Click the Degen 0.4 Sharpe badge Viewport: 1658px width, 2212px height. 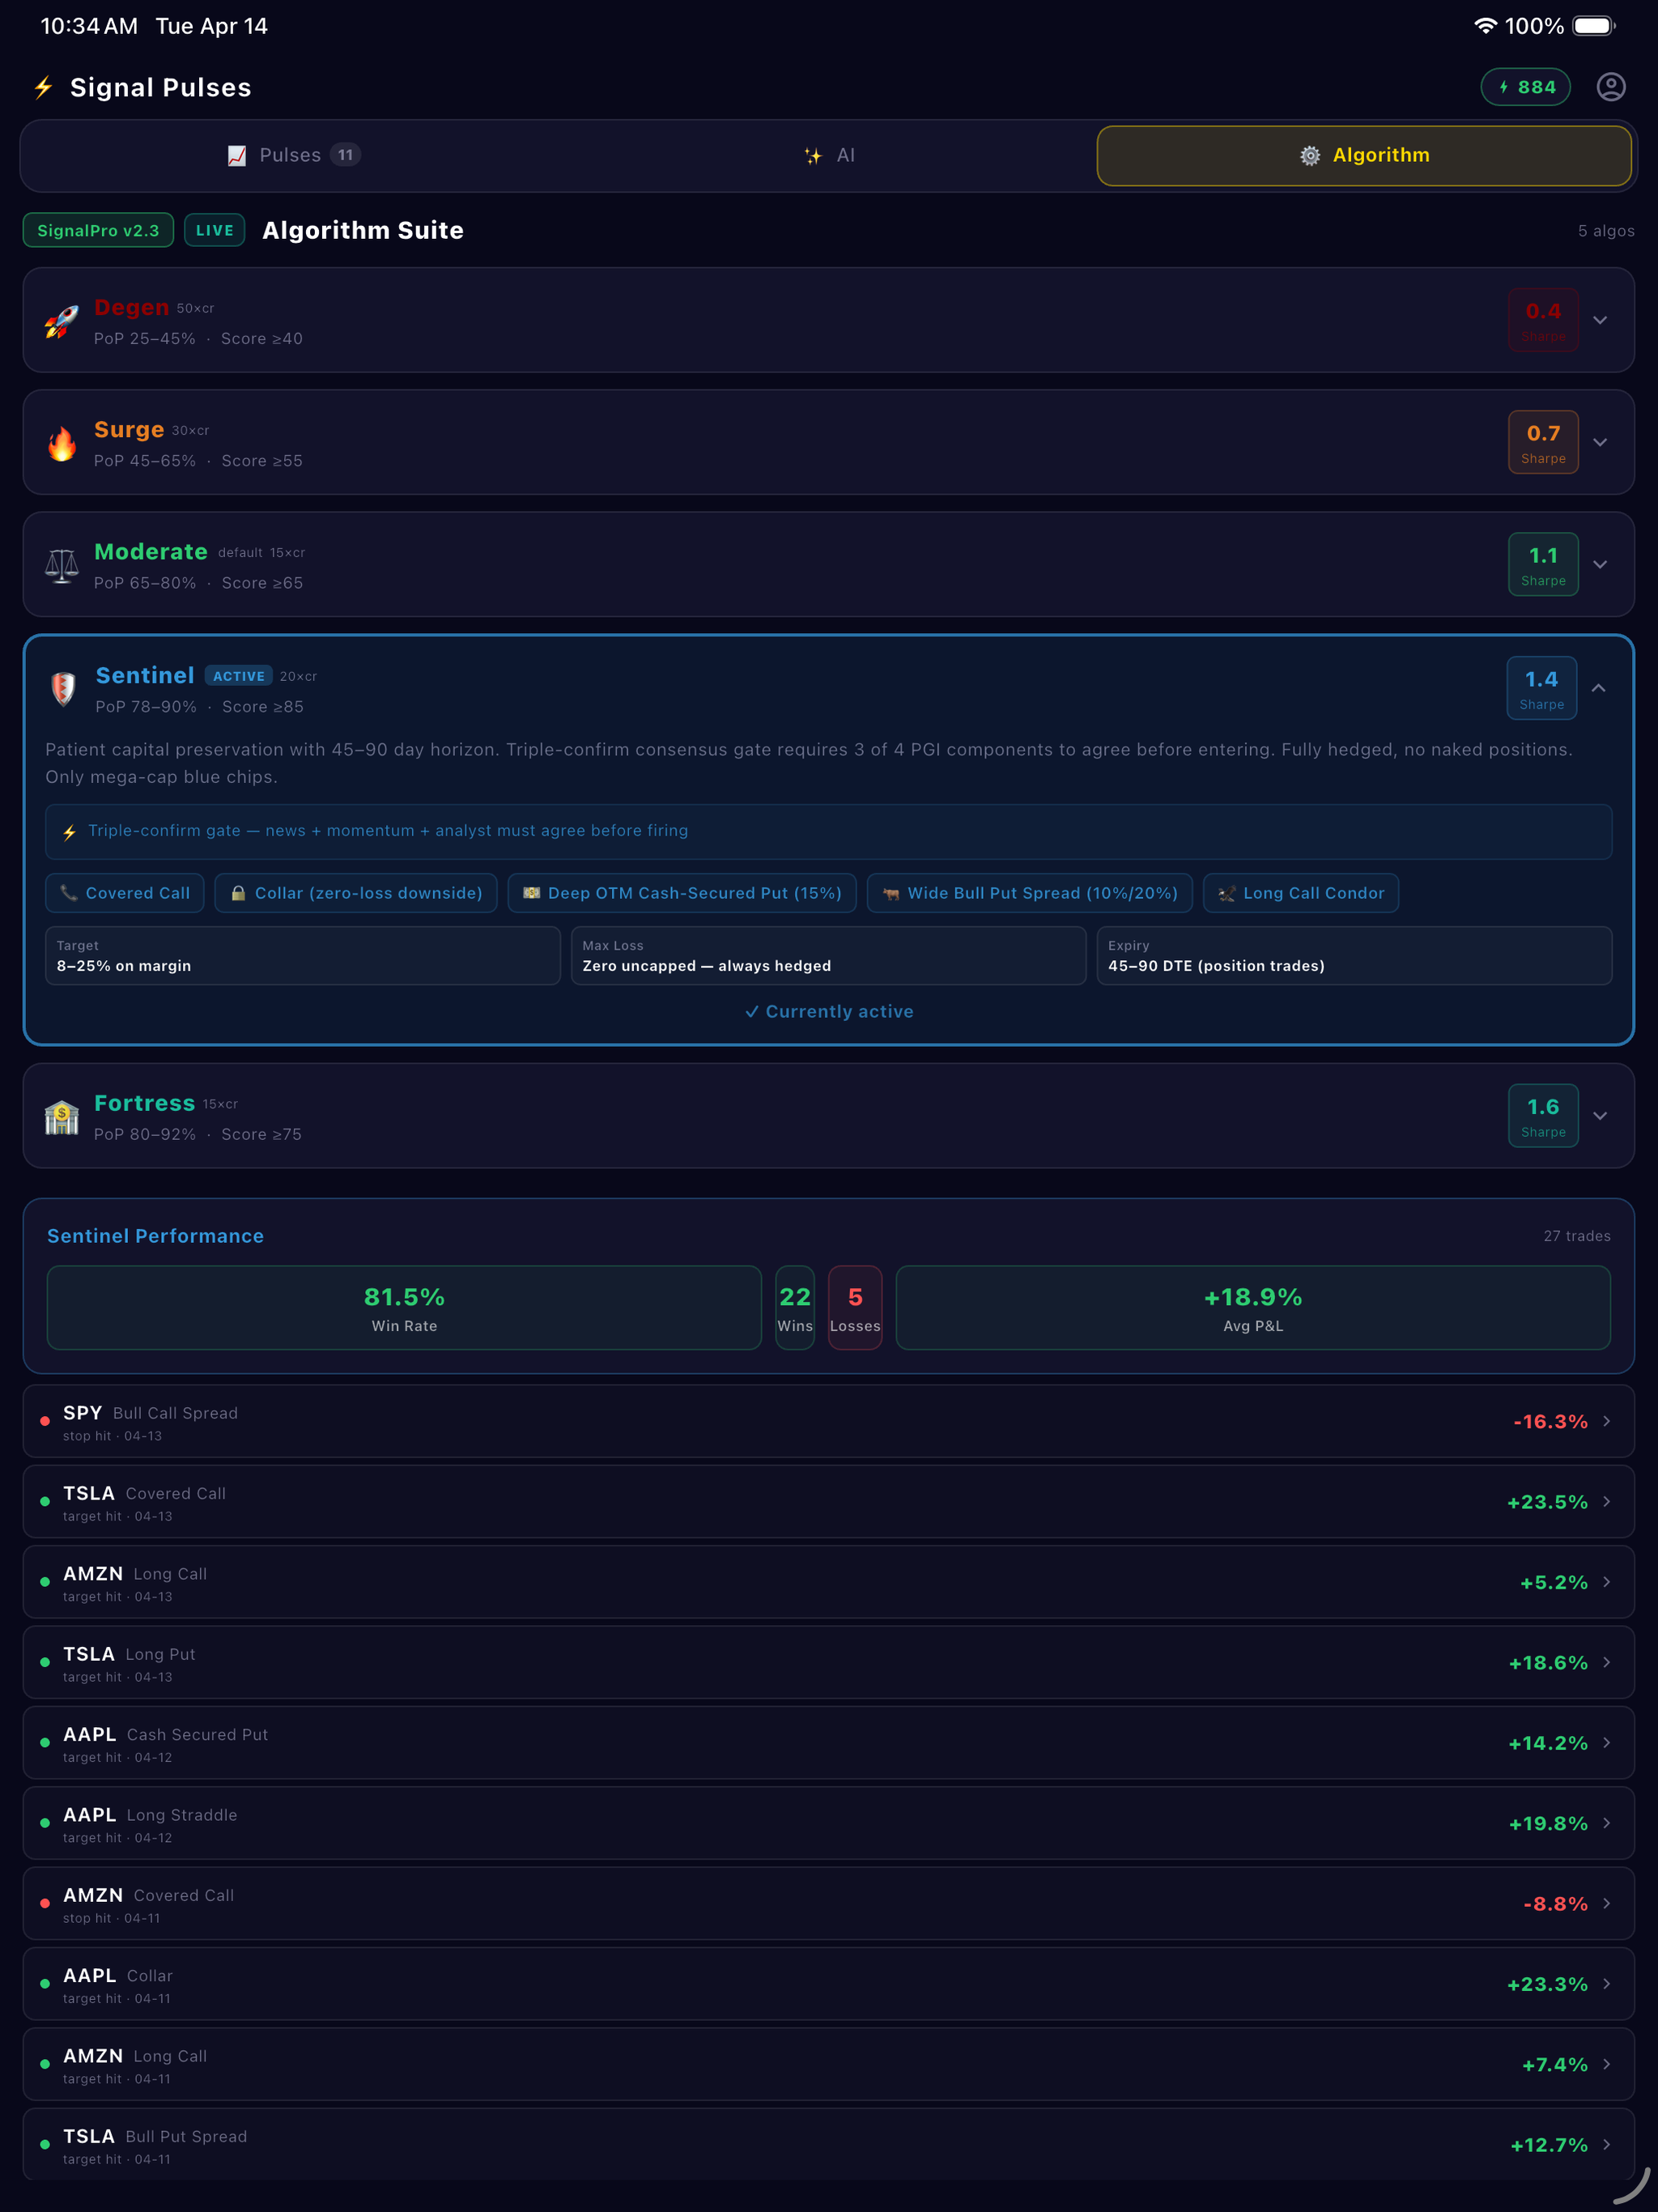pyautogui.click(x=1543, y=320)
